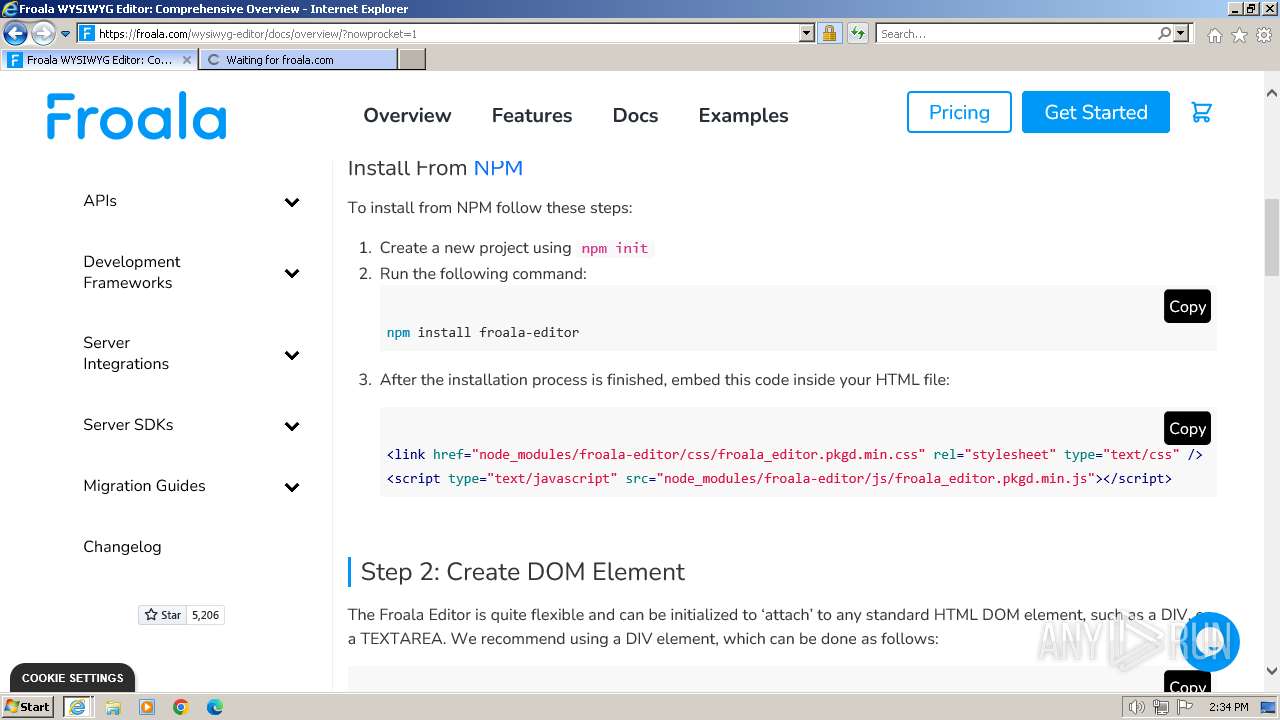The image size is (1280, 720).
Task: Expand Migration Guides chevron
Action: pyautogui.click(x=292, y=487)
